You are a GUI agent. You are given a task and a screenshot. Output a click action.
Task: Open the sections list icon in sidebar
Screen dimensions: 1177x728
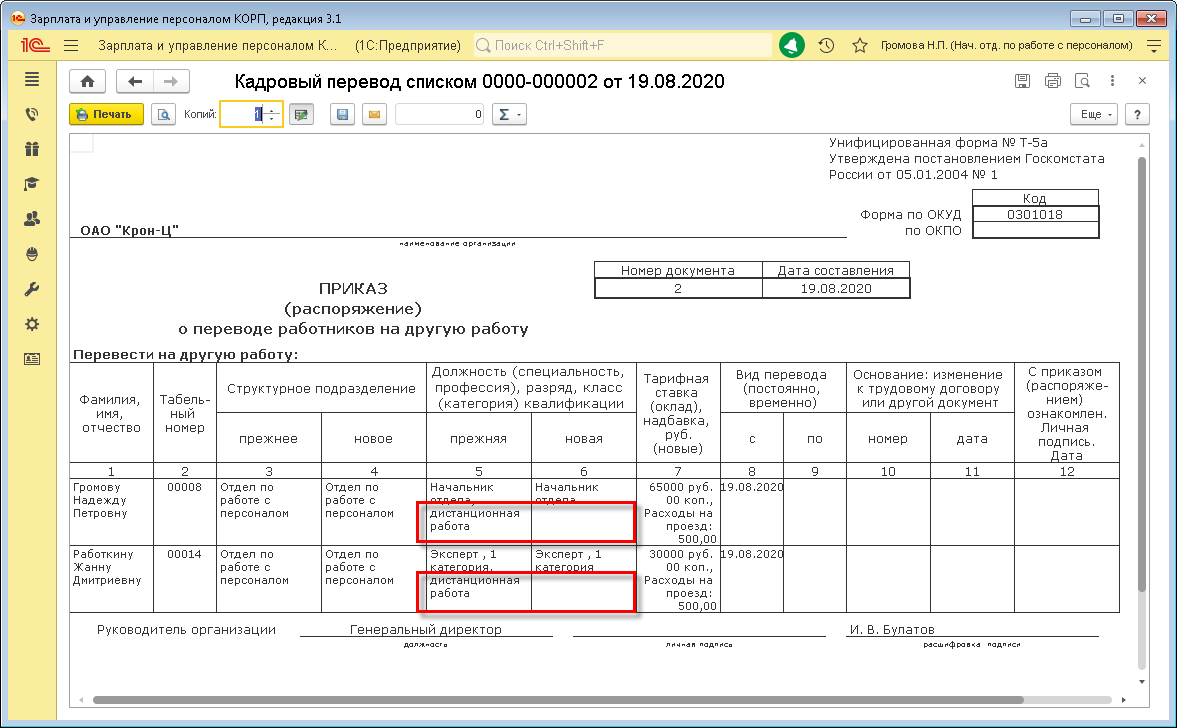(x=32, y=80)
